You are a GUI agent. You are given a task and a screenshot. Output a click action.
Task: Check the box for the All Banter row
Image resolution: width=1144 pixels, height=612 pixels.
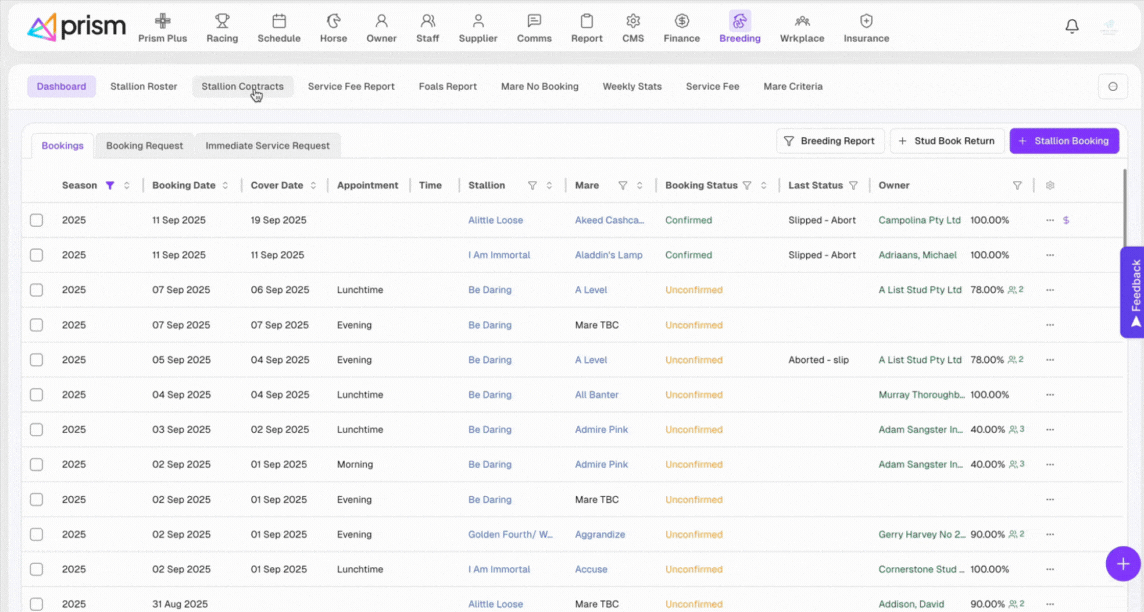37,395
